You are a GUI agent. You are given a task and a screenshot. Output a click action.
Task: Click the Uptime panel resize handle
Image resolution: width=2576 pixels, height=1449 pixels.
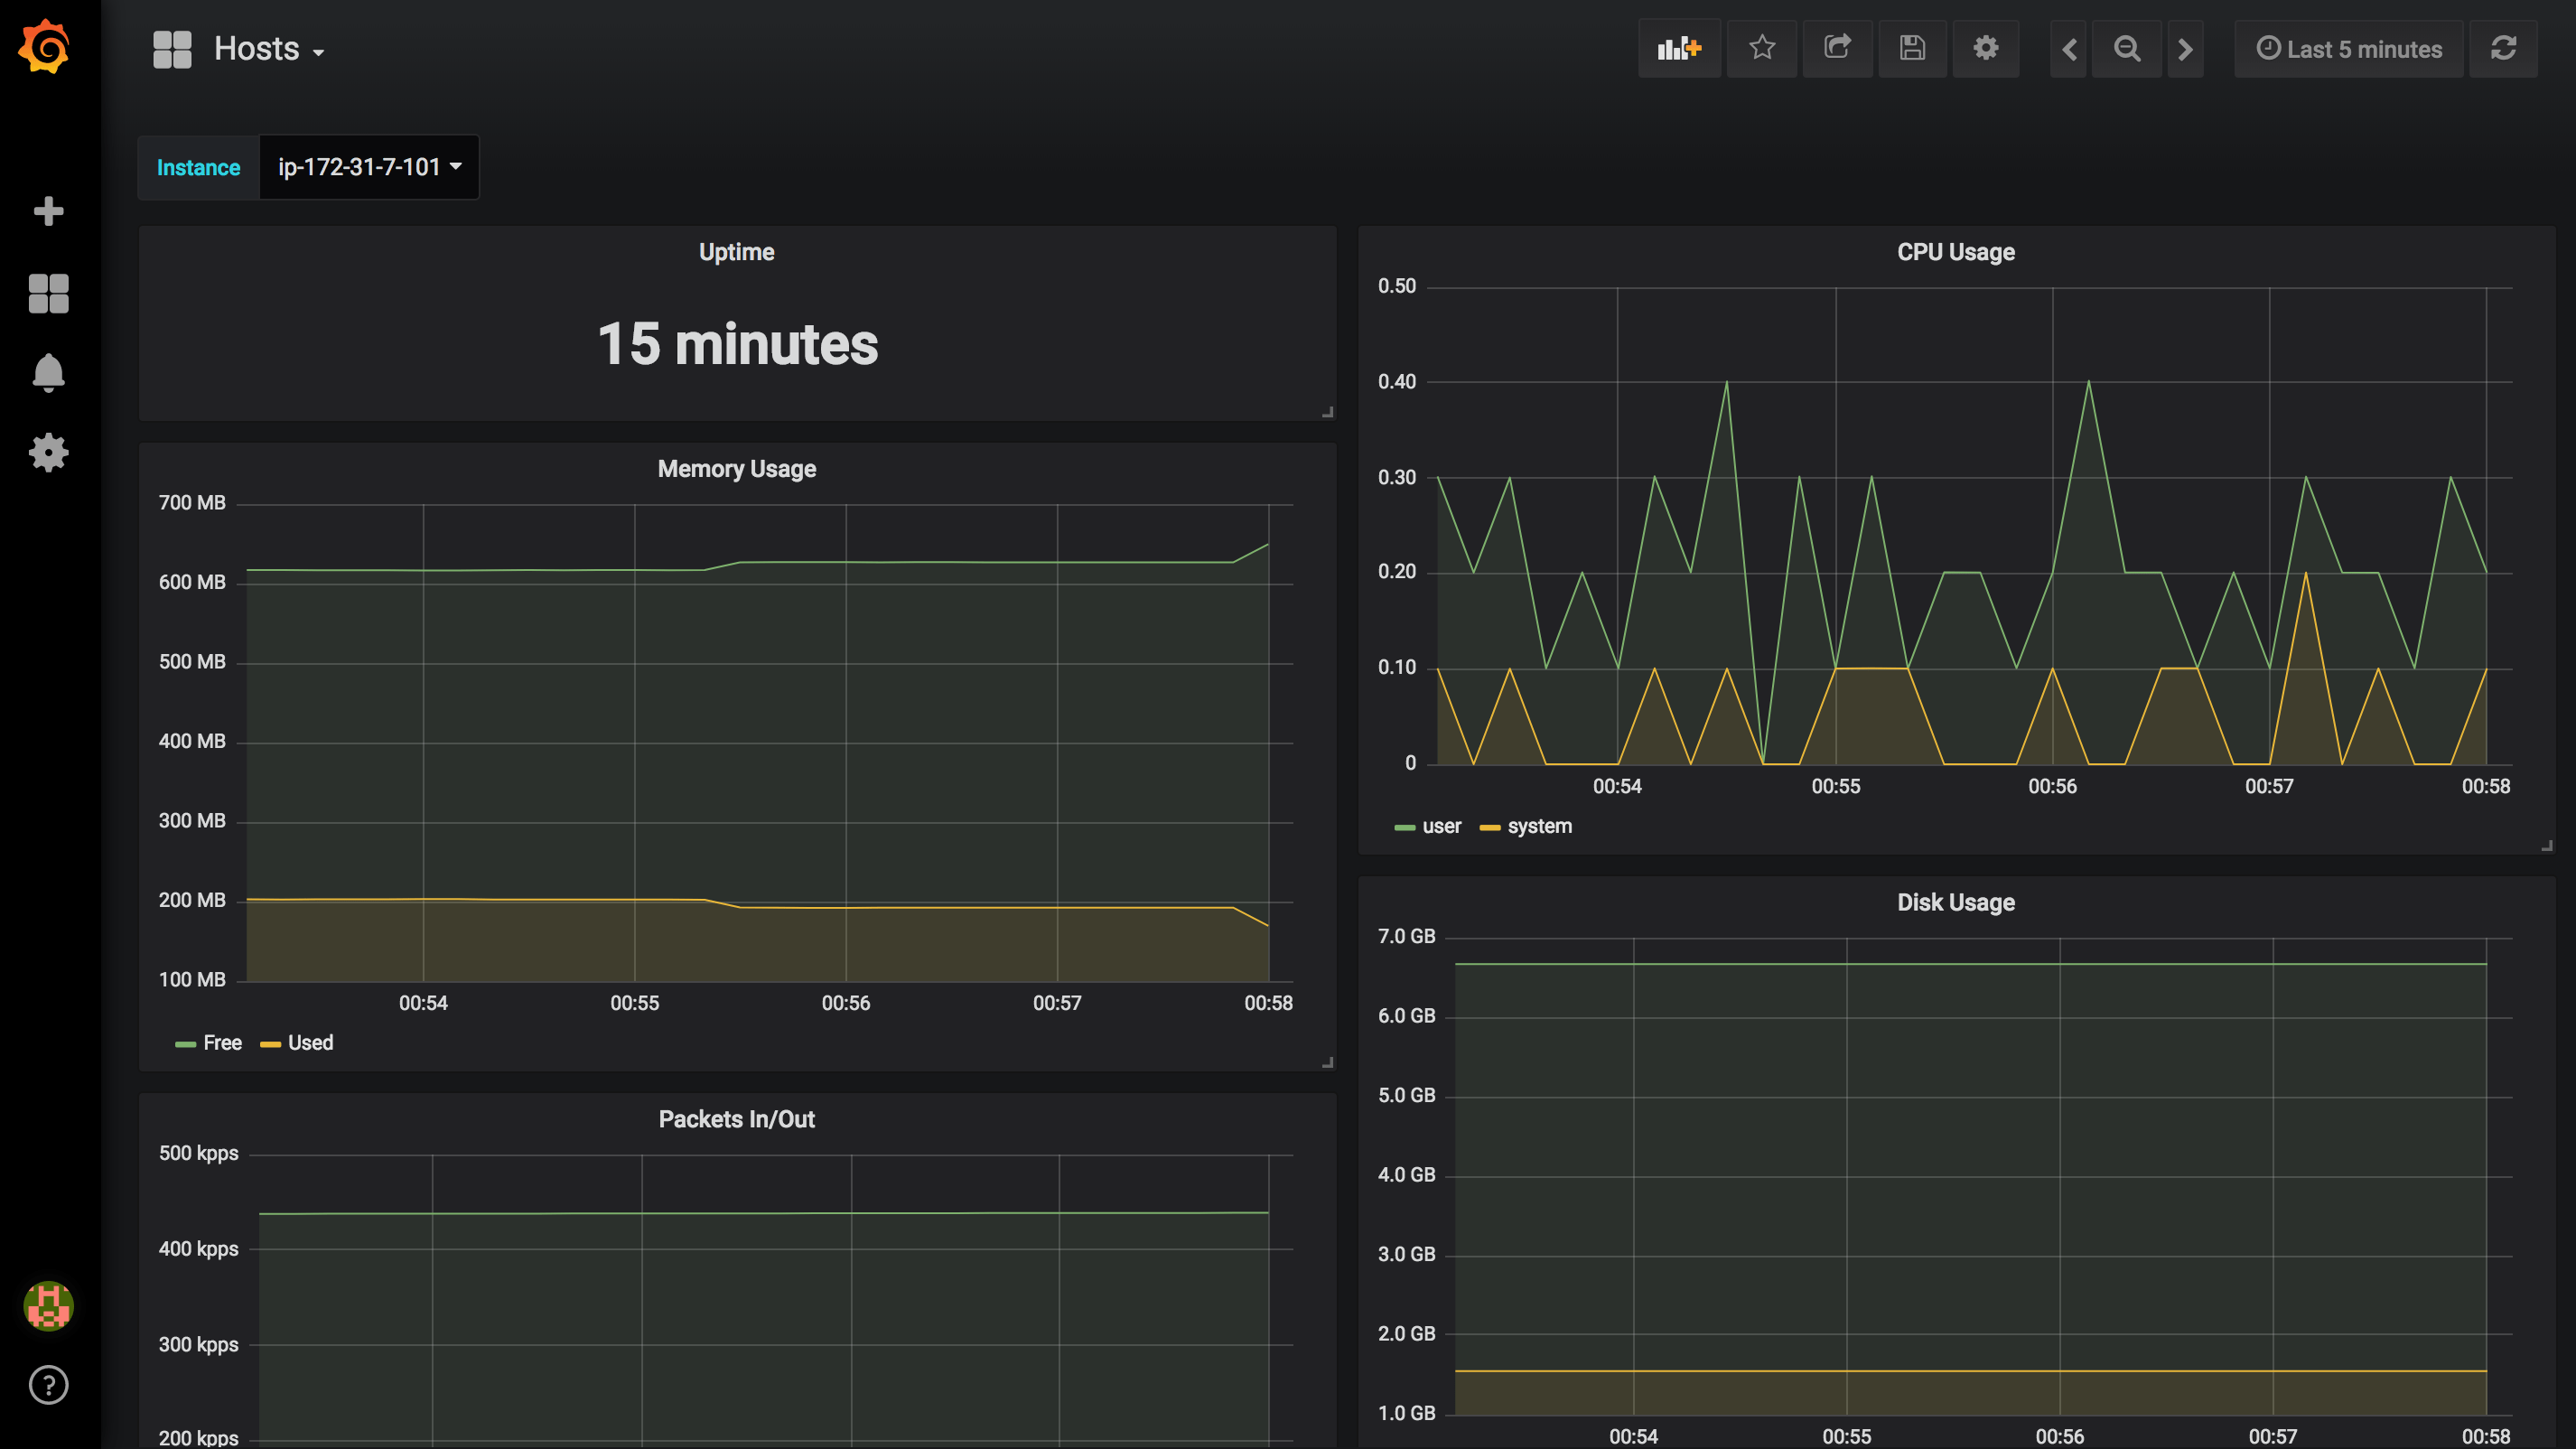coord(1327,412)
